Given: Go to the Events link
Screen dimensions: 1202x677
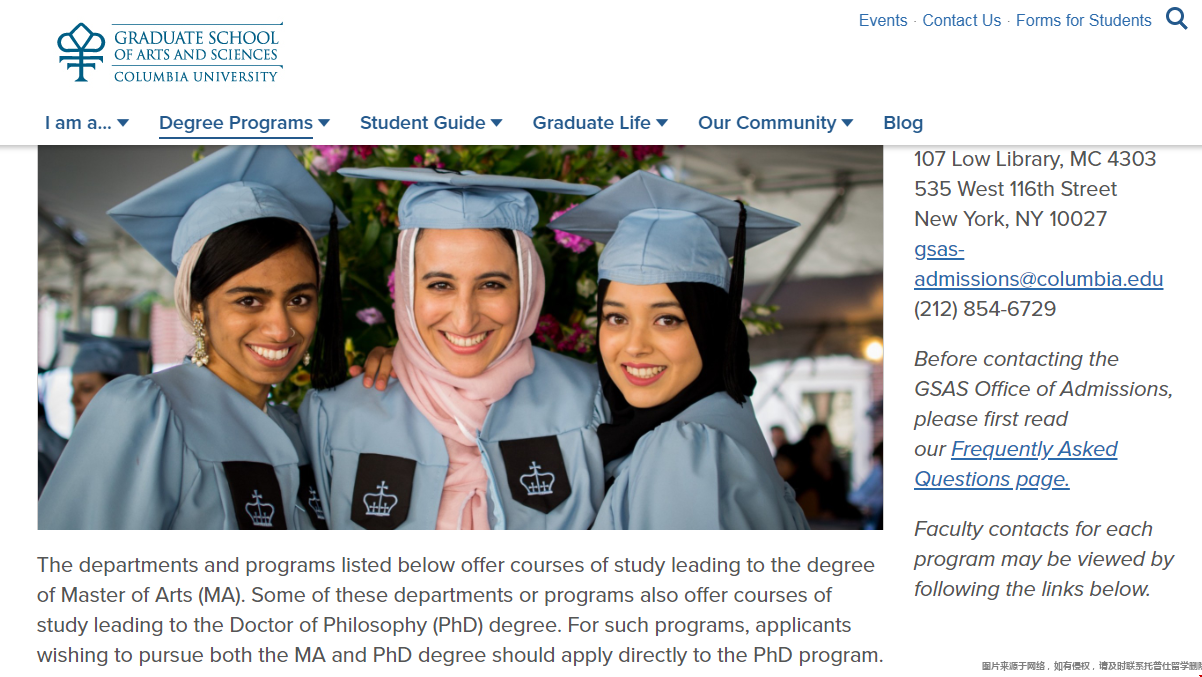Looking at the screenshot, I should (883, 20).
